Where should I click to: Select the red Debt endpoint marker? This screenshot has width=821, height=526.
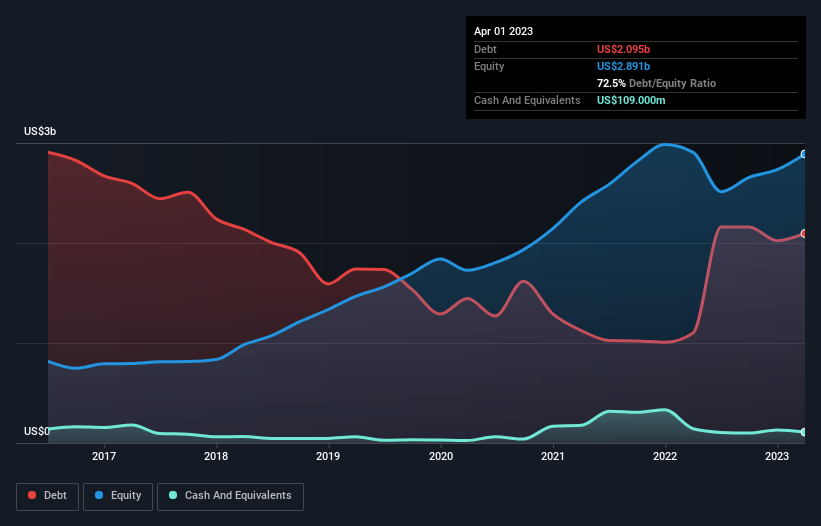pos(804,233)
